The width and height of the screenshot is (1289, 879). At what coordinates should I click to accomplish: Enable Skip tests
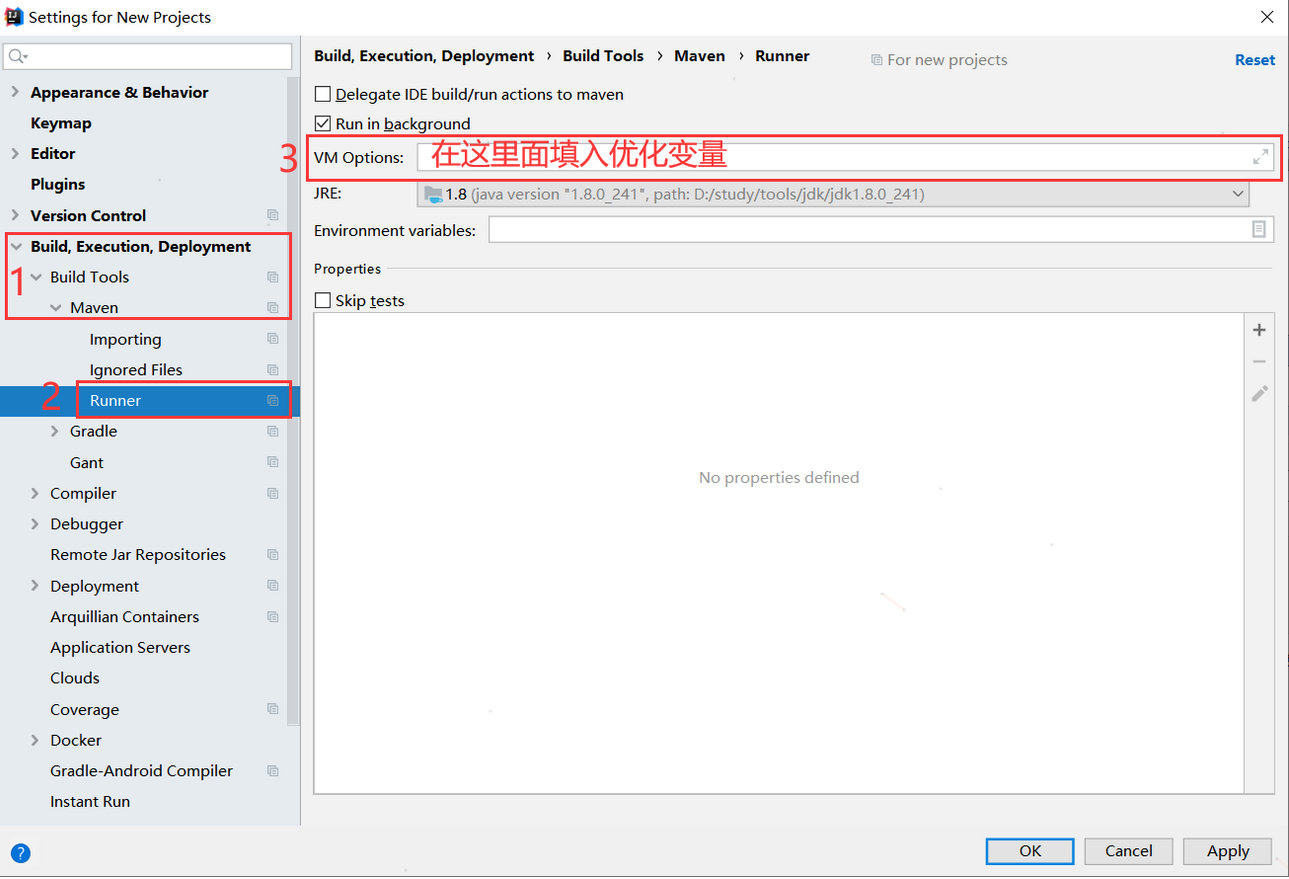point(323,300)
